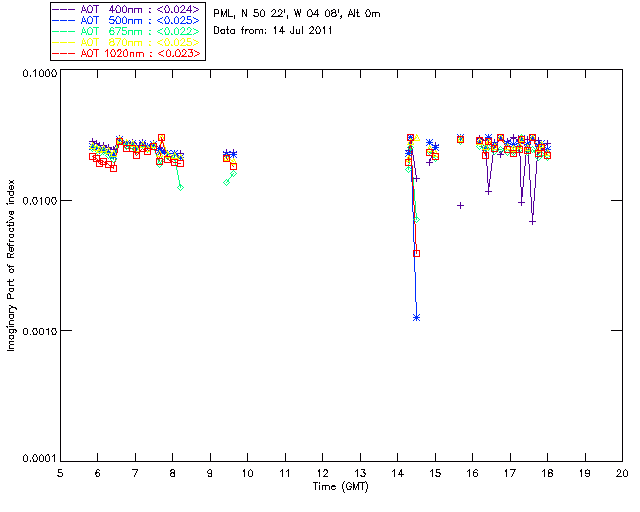Viewport: 640px width, 512px height.
Task: Click the 'Data from: 14 Jul 2011' text
Action: pos(273,31)
